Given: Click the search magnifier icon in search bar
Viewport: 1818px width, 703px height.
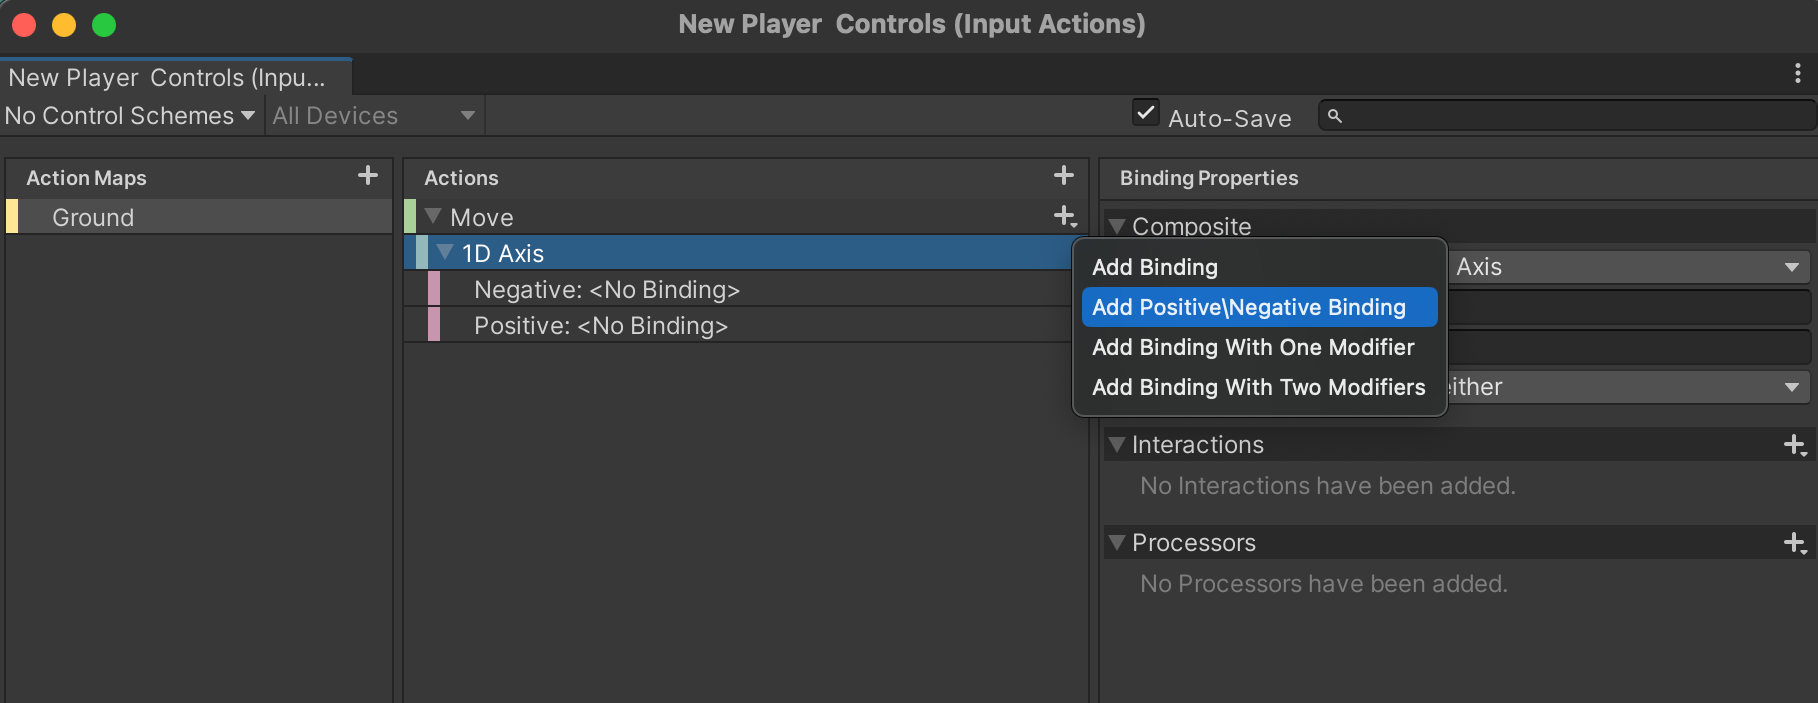Looking at the screenshot, I should tap(1335, 116).
